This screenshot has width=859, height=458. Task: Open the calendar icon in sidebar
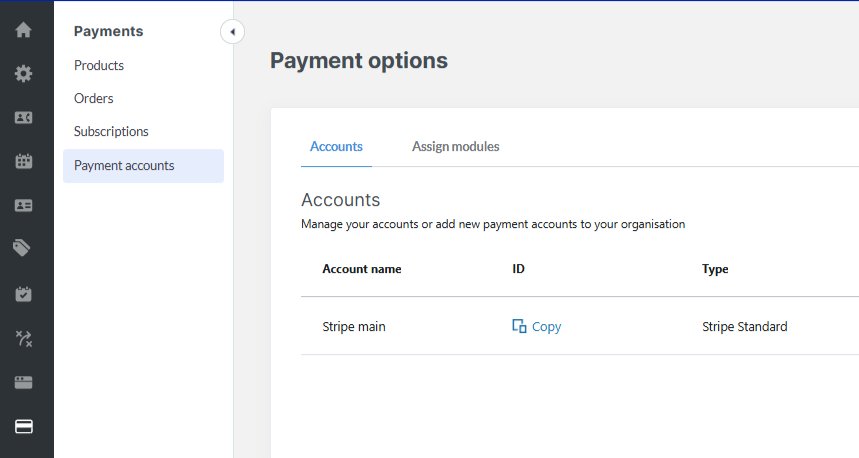point(23,161)
